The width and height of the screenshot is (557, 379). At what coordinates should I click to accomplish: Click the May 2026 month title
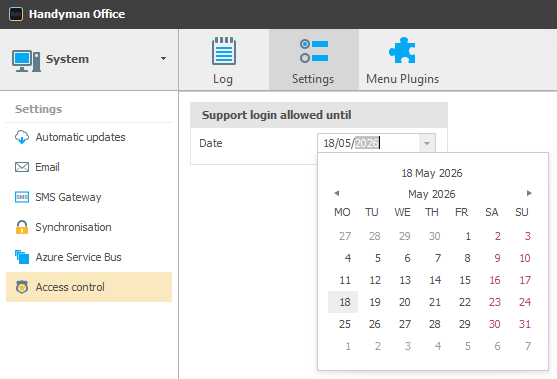[432, 194]
